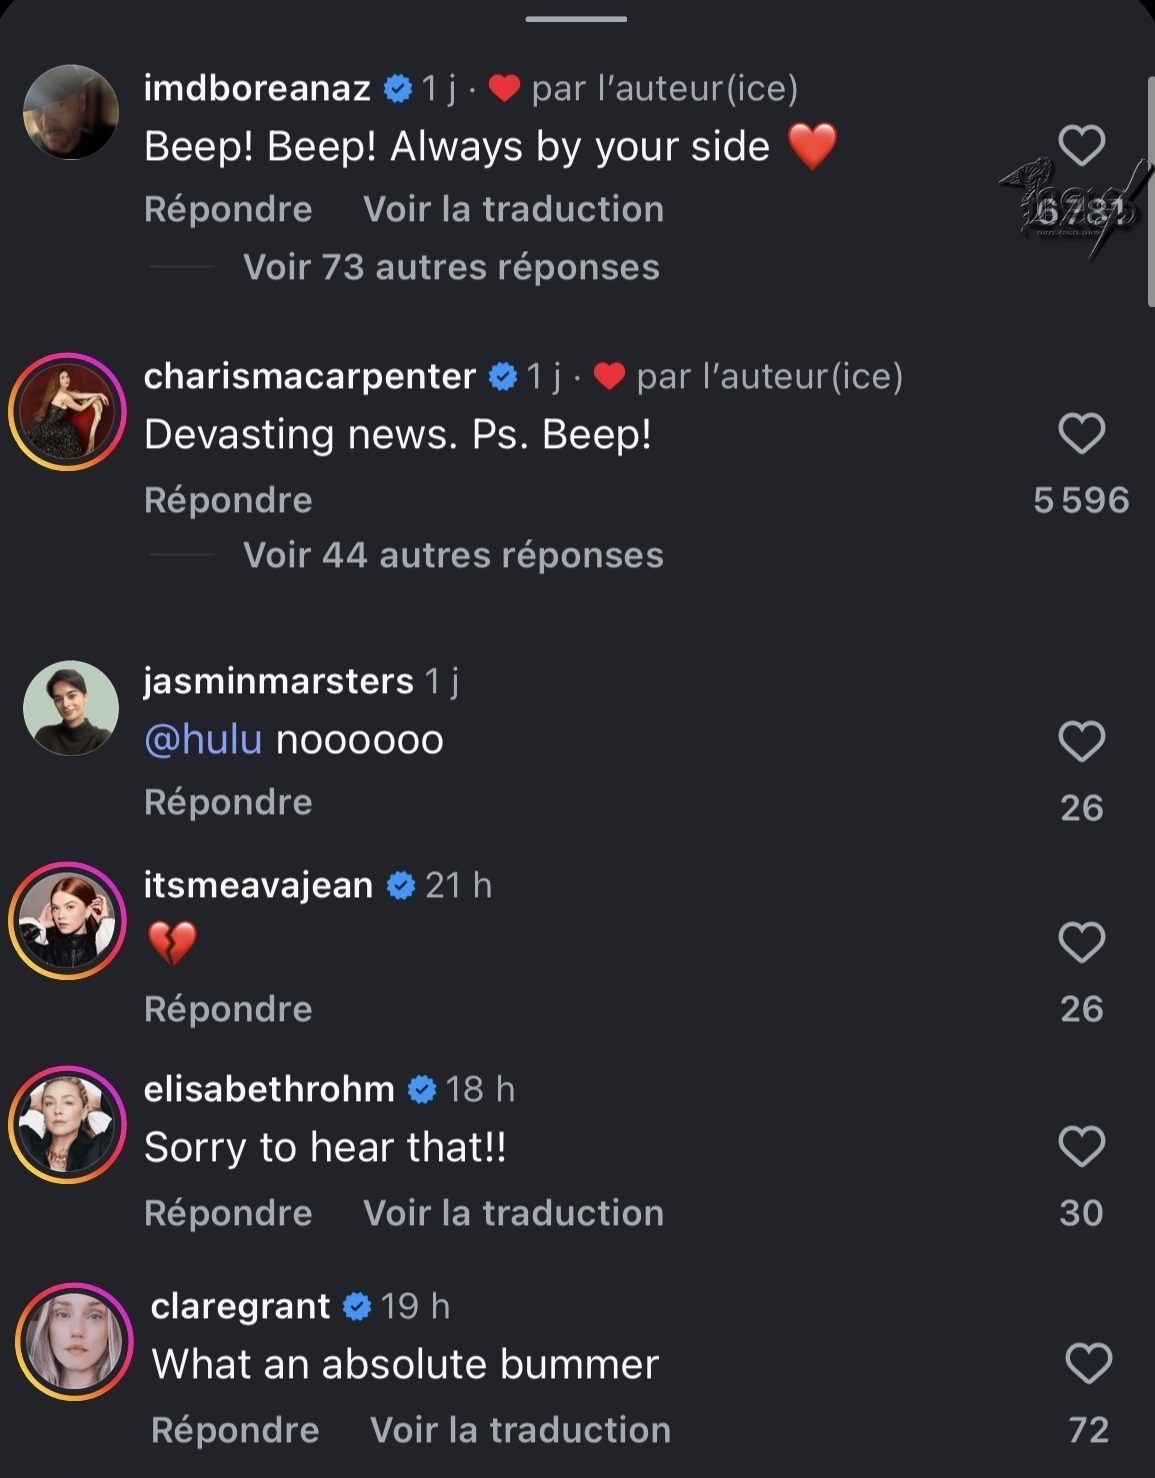Open imdboreanaz's profile picture

click(x=71, y=112)
